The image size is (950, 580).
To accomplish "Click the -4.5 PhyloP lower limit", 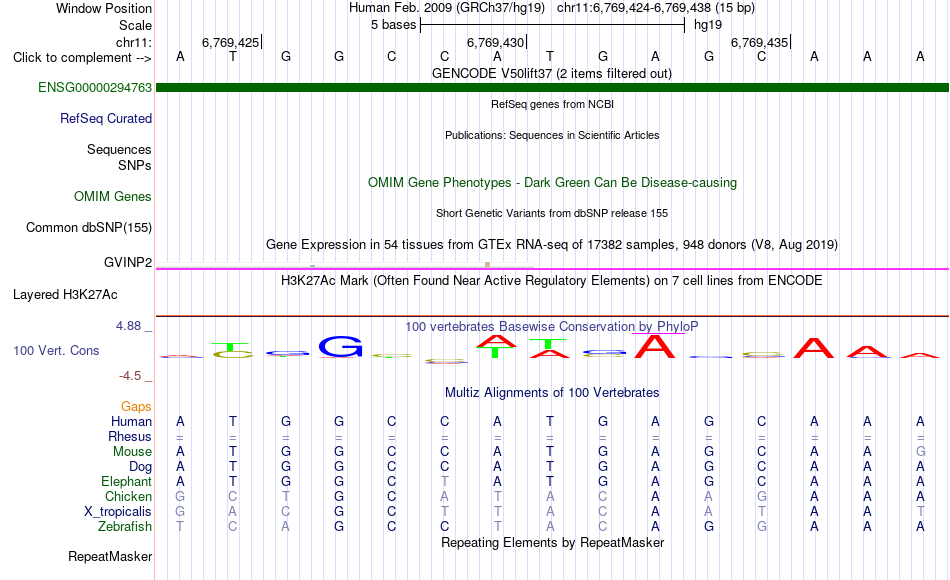I will [x=130, y=376].
